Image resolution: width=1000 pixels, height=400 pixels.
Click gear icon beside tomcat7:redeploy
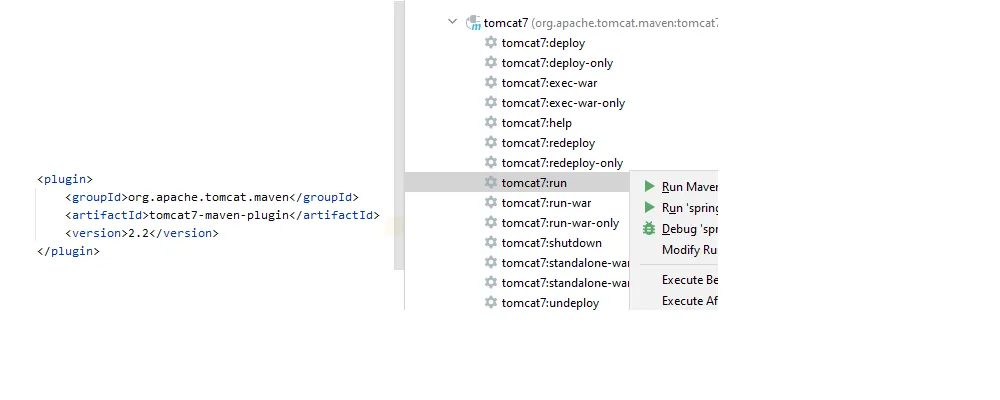[490, 142]
